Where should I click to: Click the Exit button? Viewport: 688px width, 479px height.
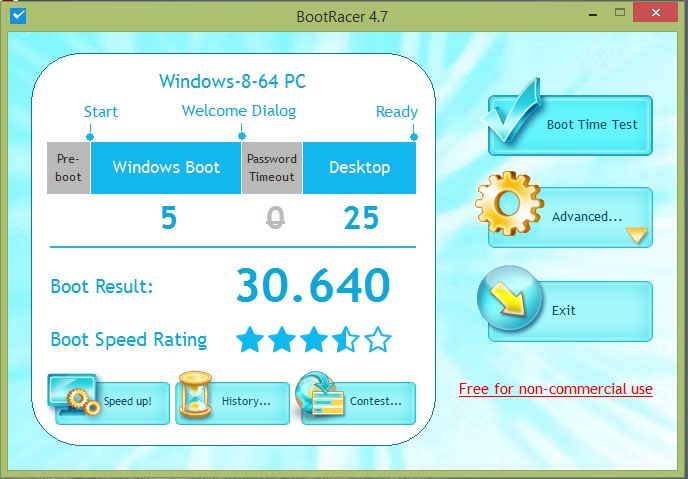coord(570,311)
